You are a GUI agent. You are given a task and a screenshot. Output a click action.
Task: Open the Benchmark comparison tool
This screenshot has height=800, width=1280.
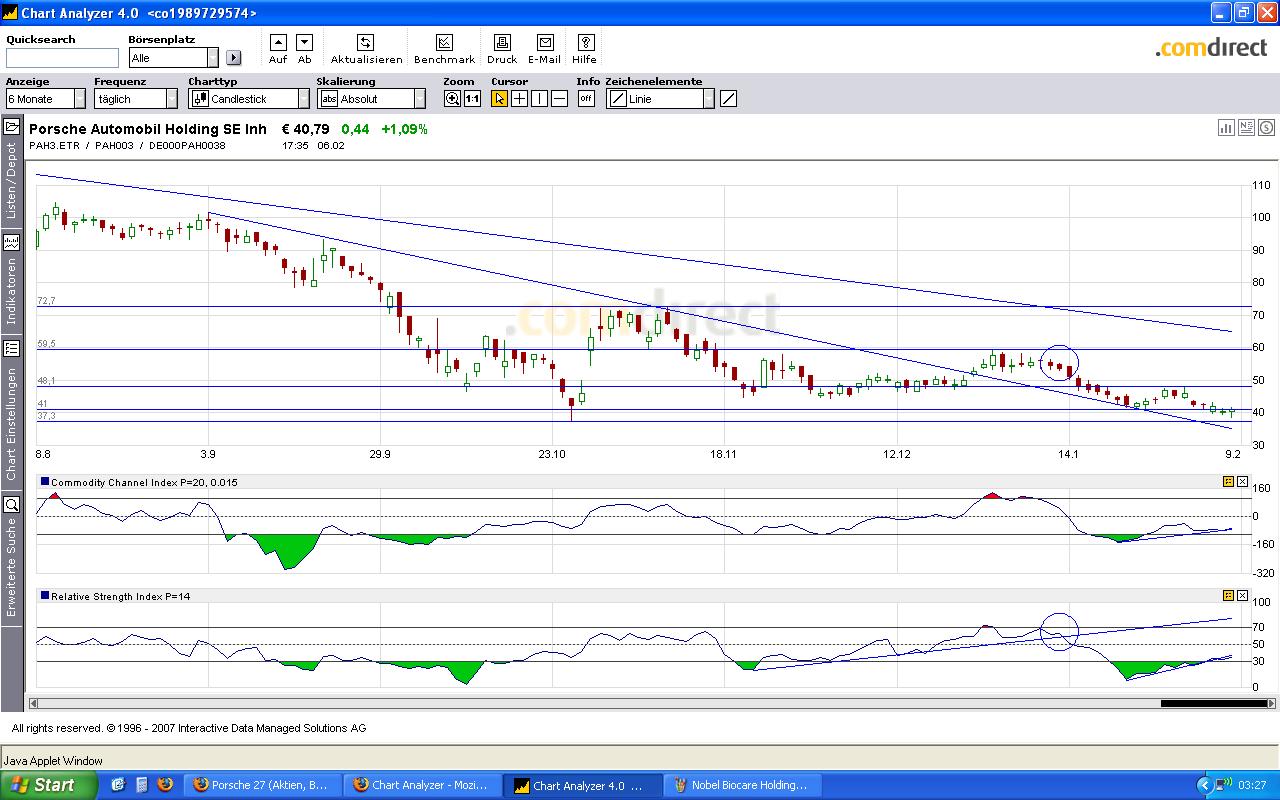444,43
